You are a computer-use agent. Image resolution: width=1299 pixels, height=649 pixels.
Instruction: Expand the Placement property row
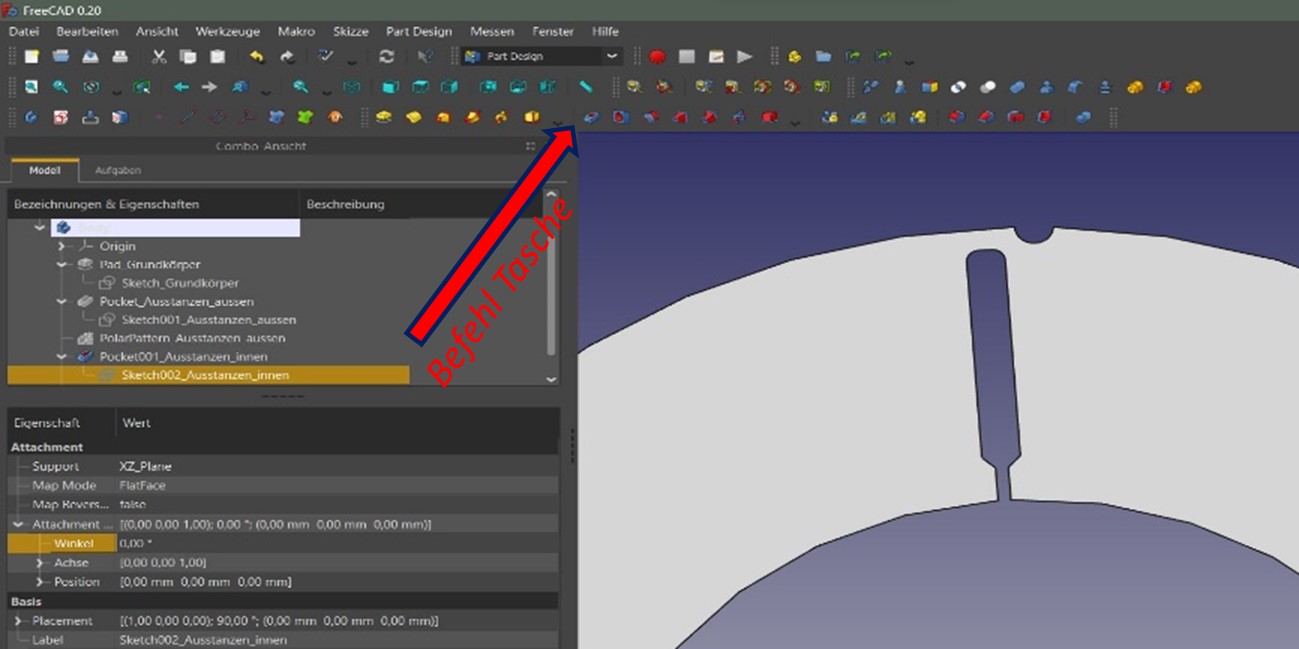pos(18,621)
